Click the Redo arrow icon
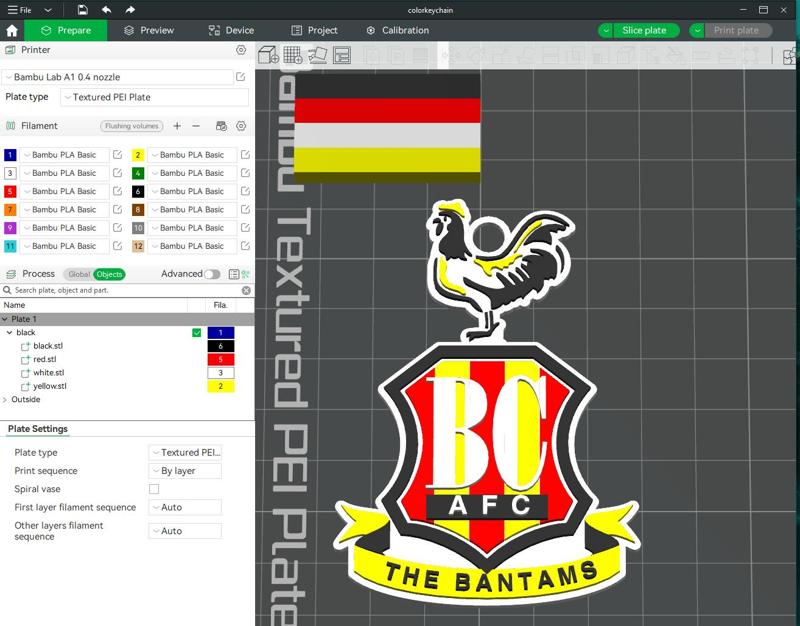The image size is (800, 626). [130, 10]
